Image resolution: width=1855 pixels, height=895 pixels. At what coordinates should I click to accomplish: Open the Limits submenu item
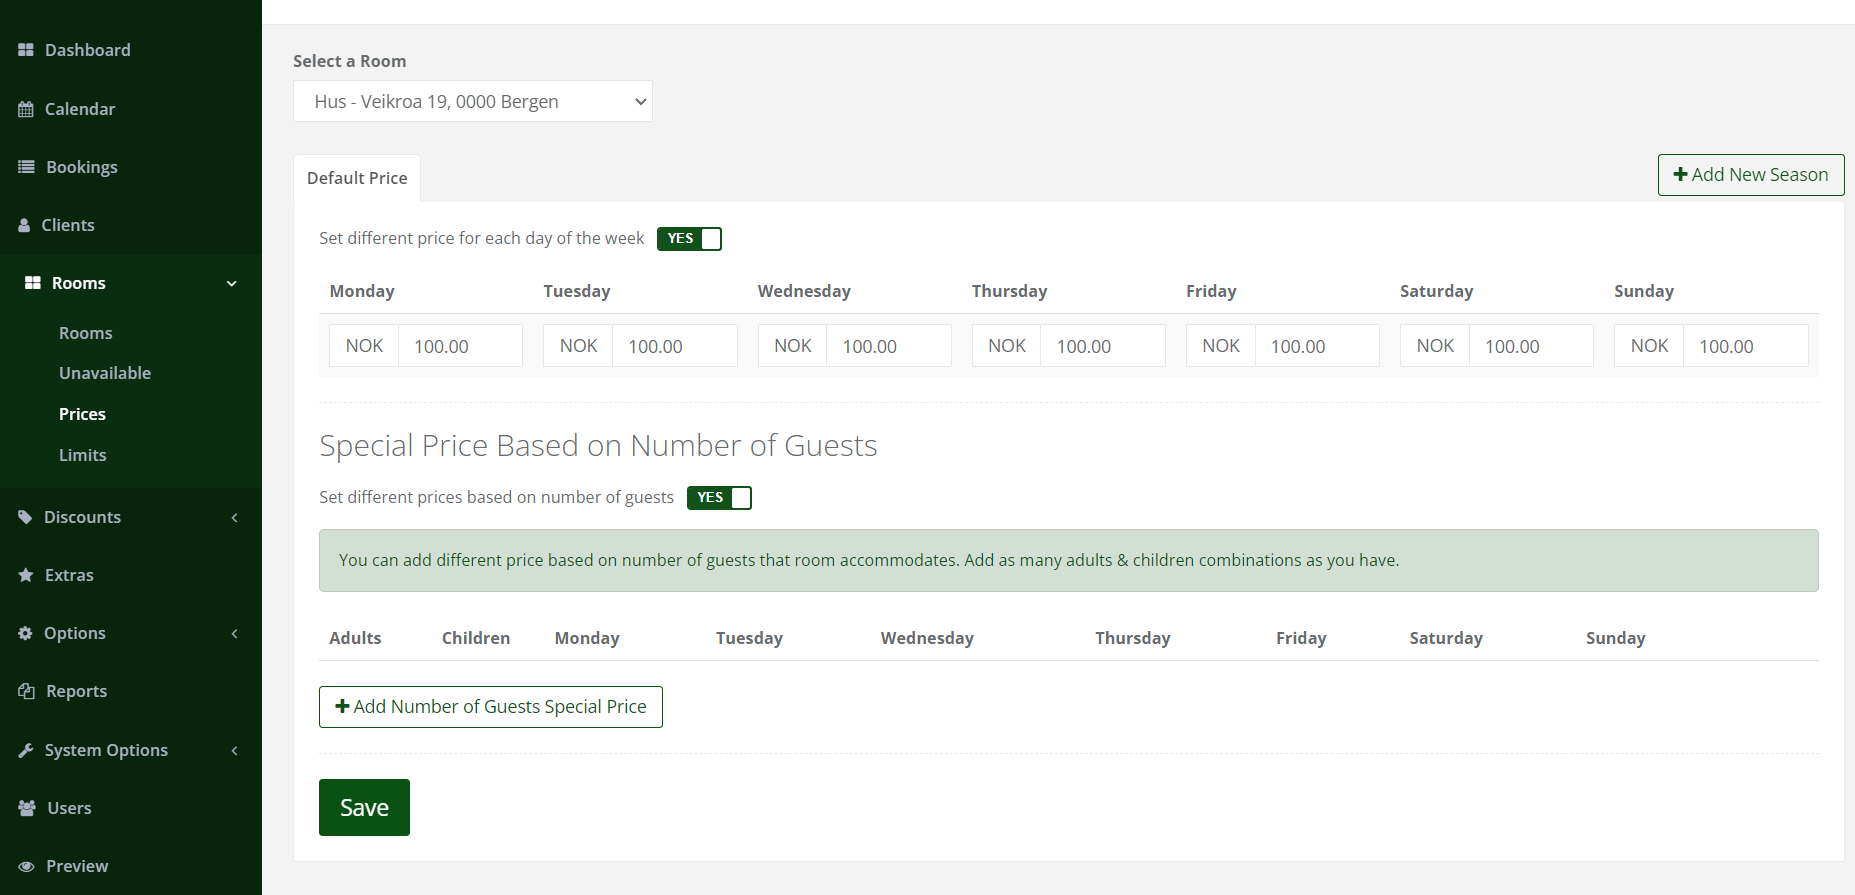pos(82,455)
